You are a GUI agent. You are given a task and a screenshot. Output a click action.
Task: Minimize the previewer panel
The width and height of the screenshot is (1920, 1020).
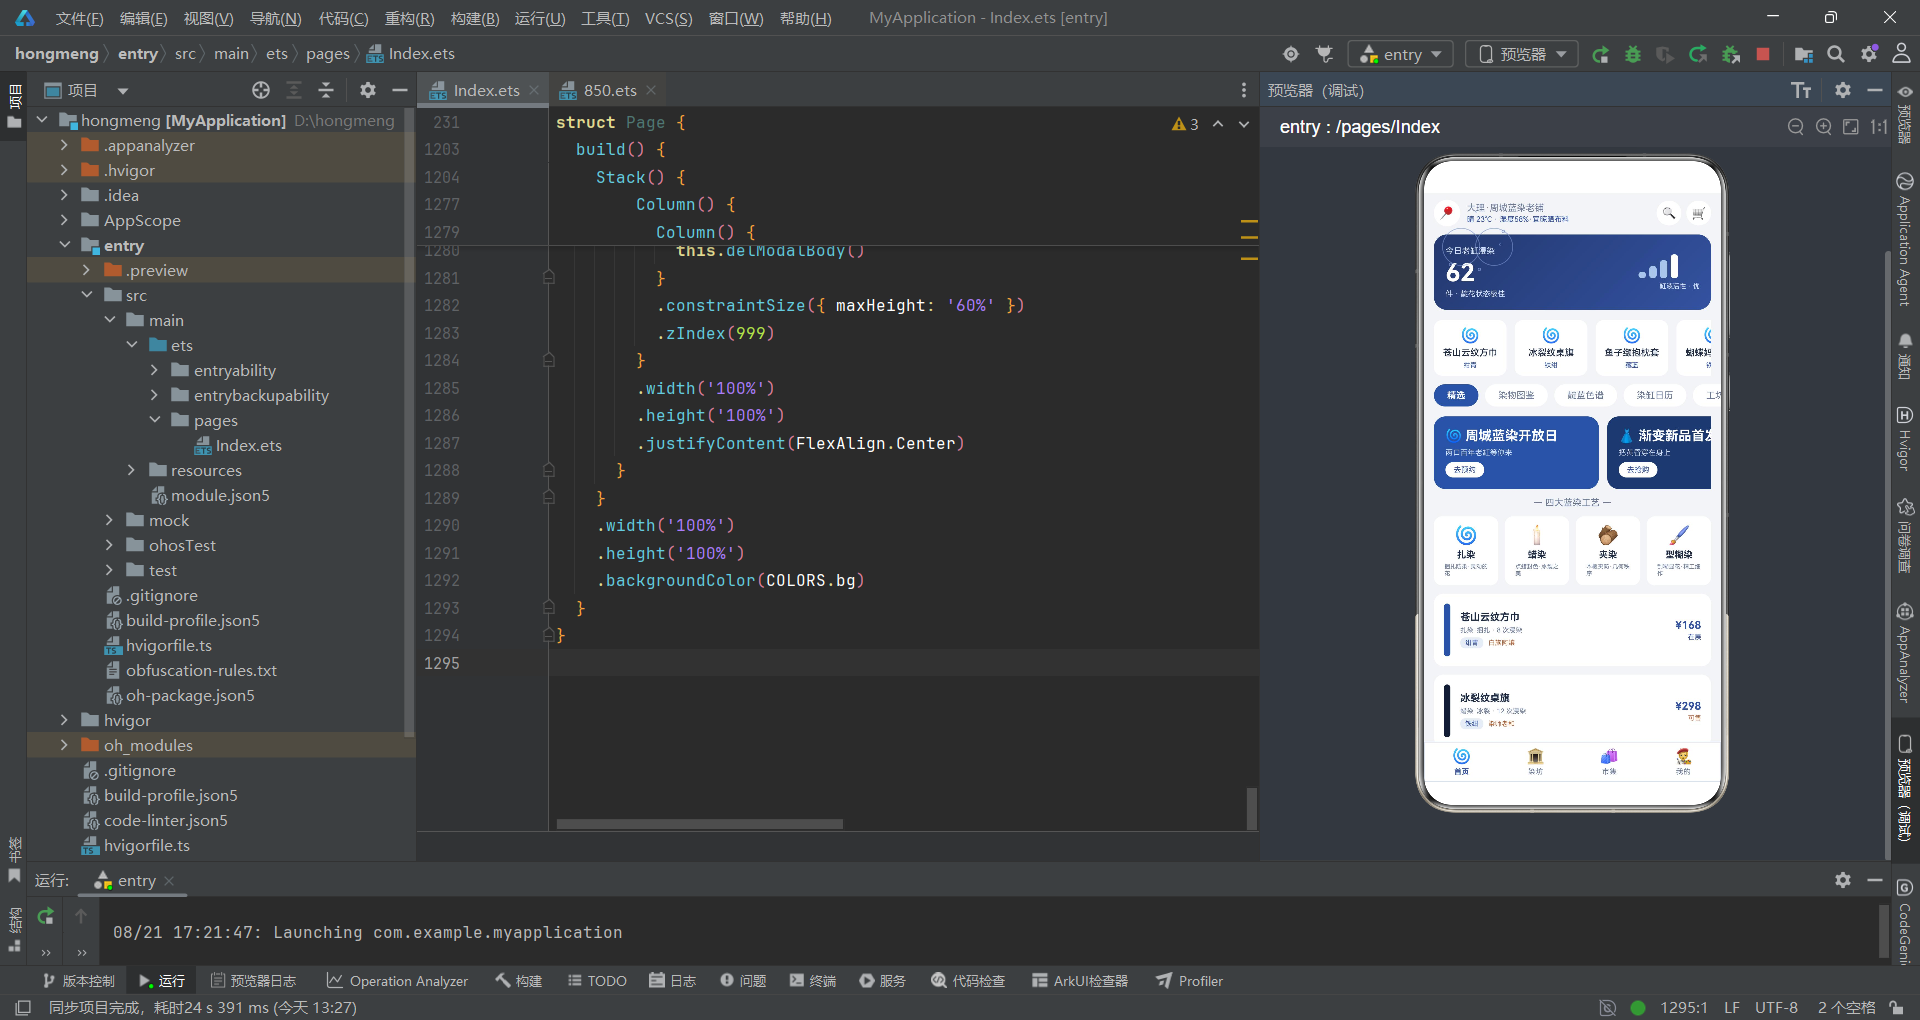pyautogui.click(x=1875, y=91)
